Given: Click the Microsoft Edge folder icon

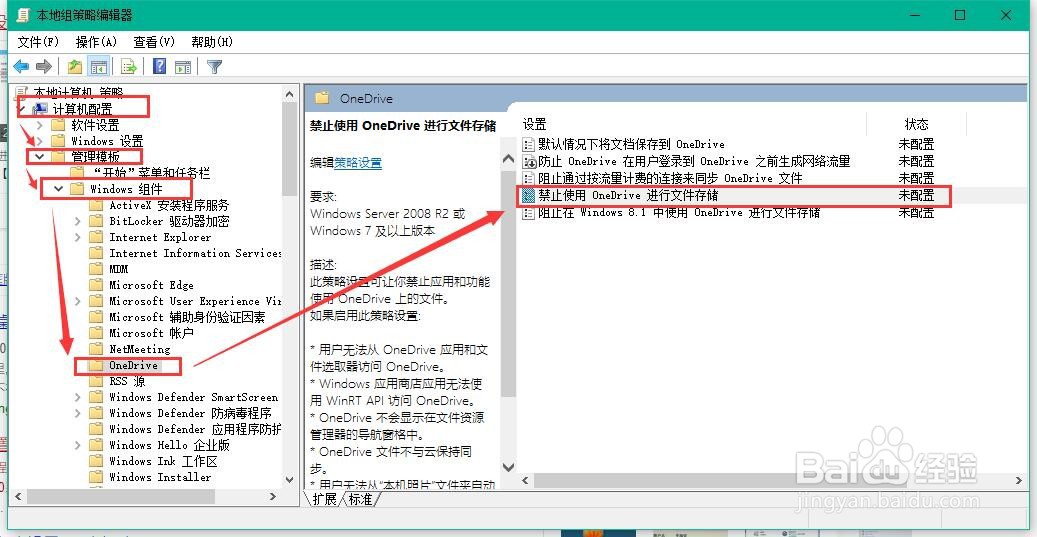Looking at the screenshot, I should pyautogui.click(x=97, y=285).
